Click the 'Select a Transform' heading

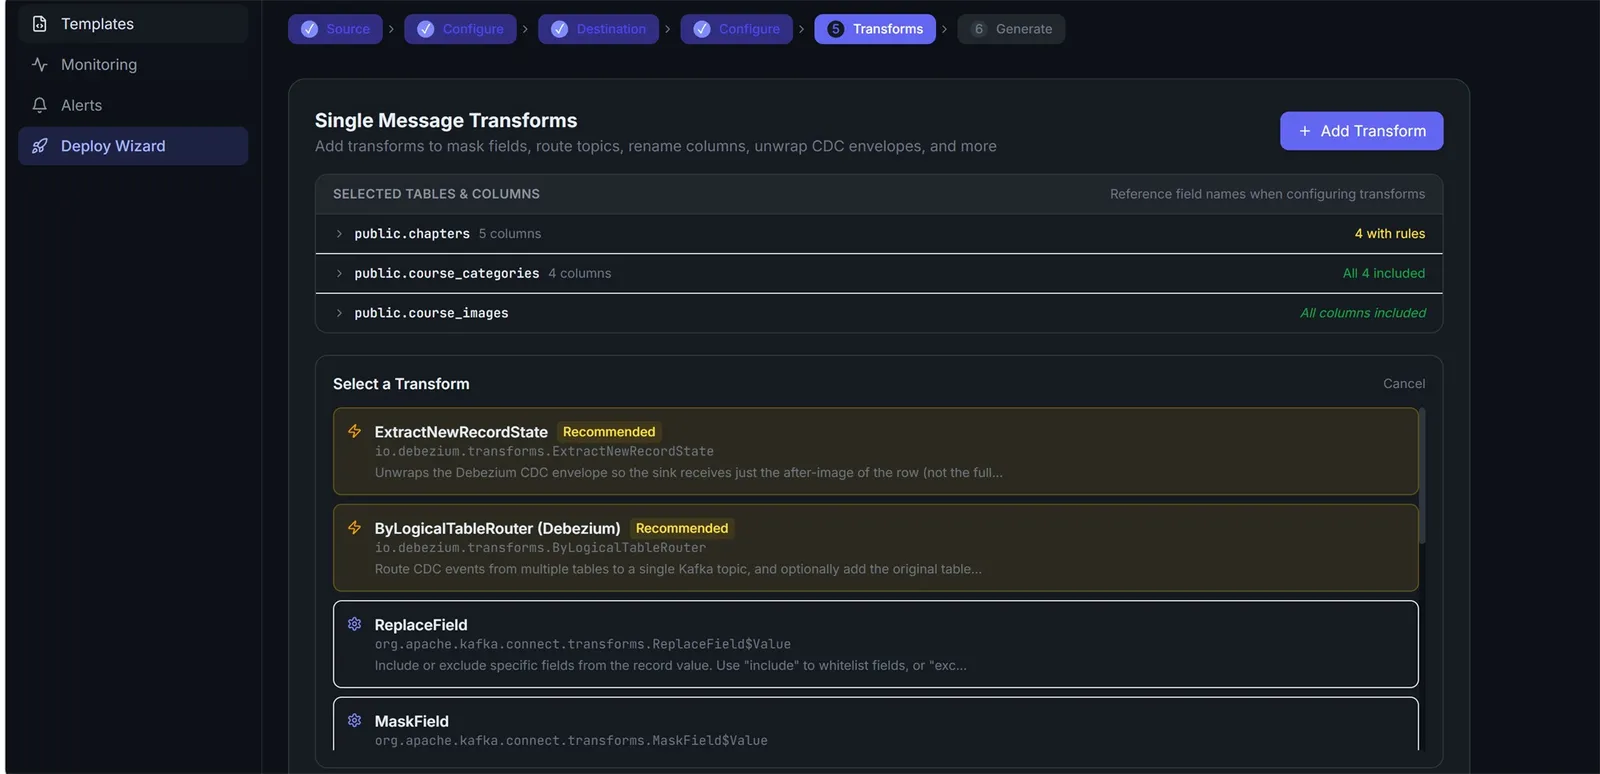pos(401,384)
